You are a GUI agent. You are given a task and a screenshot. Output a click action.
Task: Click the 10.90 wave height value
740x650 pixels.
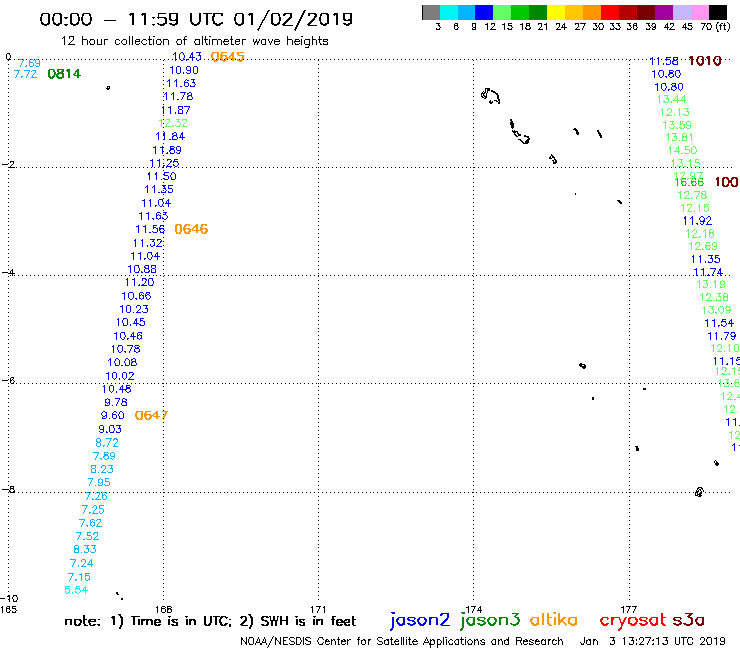(184, 70)
